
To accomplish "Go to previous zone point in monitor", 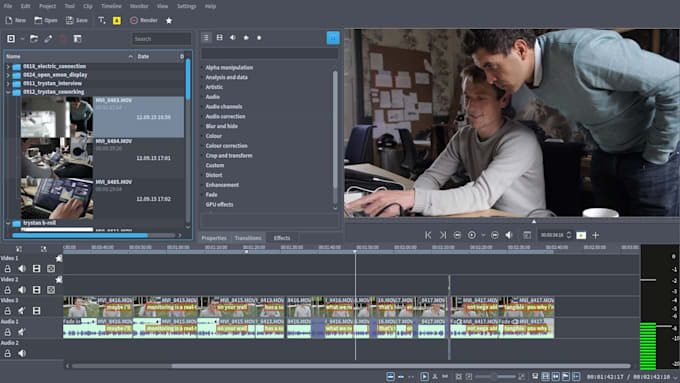I will coord(428,235).
